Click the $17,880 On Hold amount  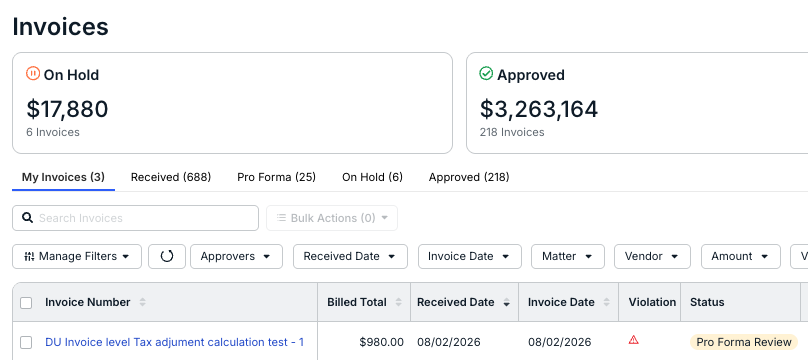coord(68,109)
